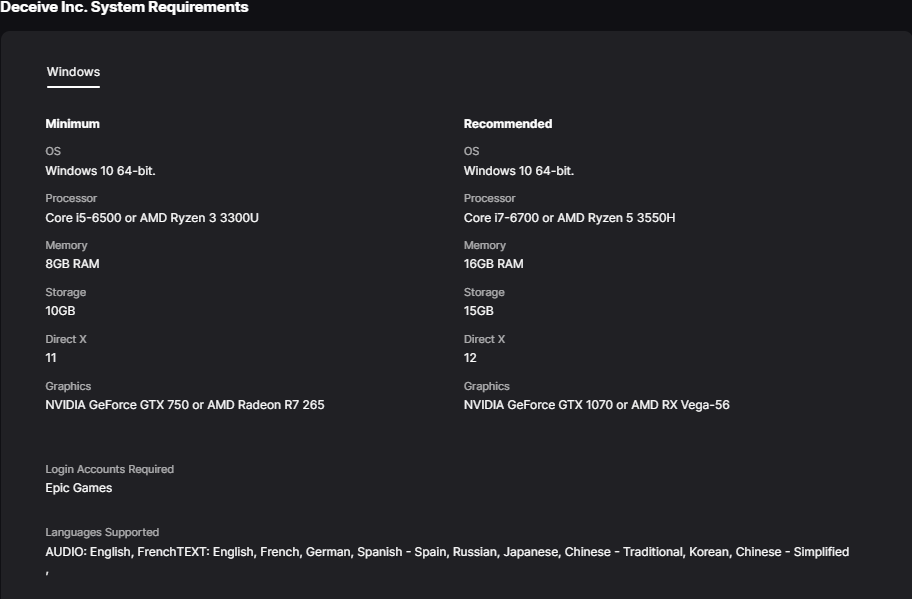This screenshot has width=912, height=599.
Task: Click the Direct X 12 value
Action: coord(470,358)
